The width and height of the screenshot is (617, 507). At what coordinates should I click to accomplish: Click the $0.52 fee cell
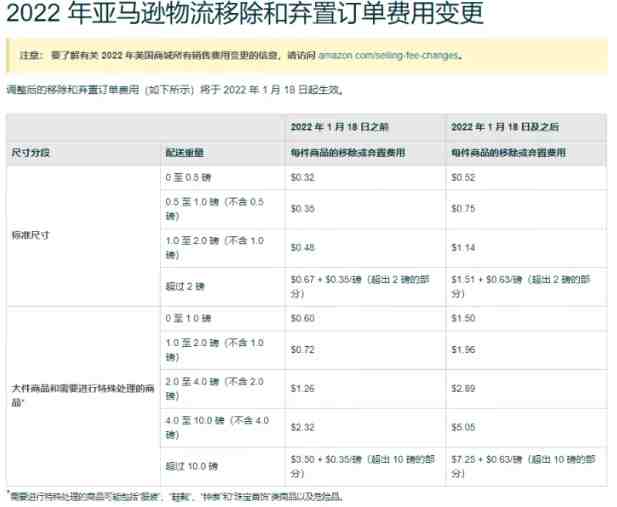point(463,178)
